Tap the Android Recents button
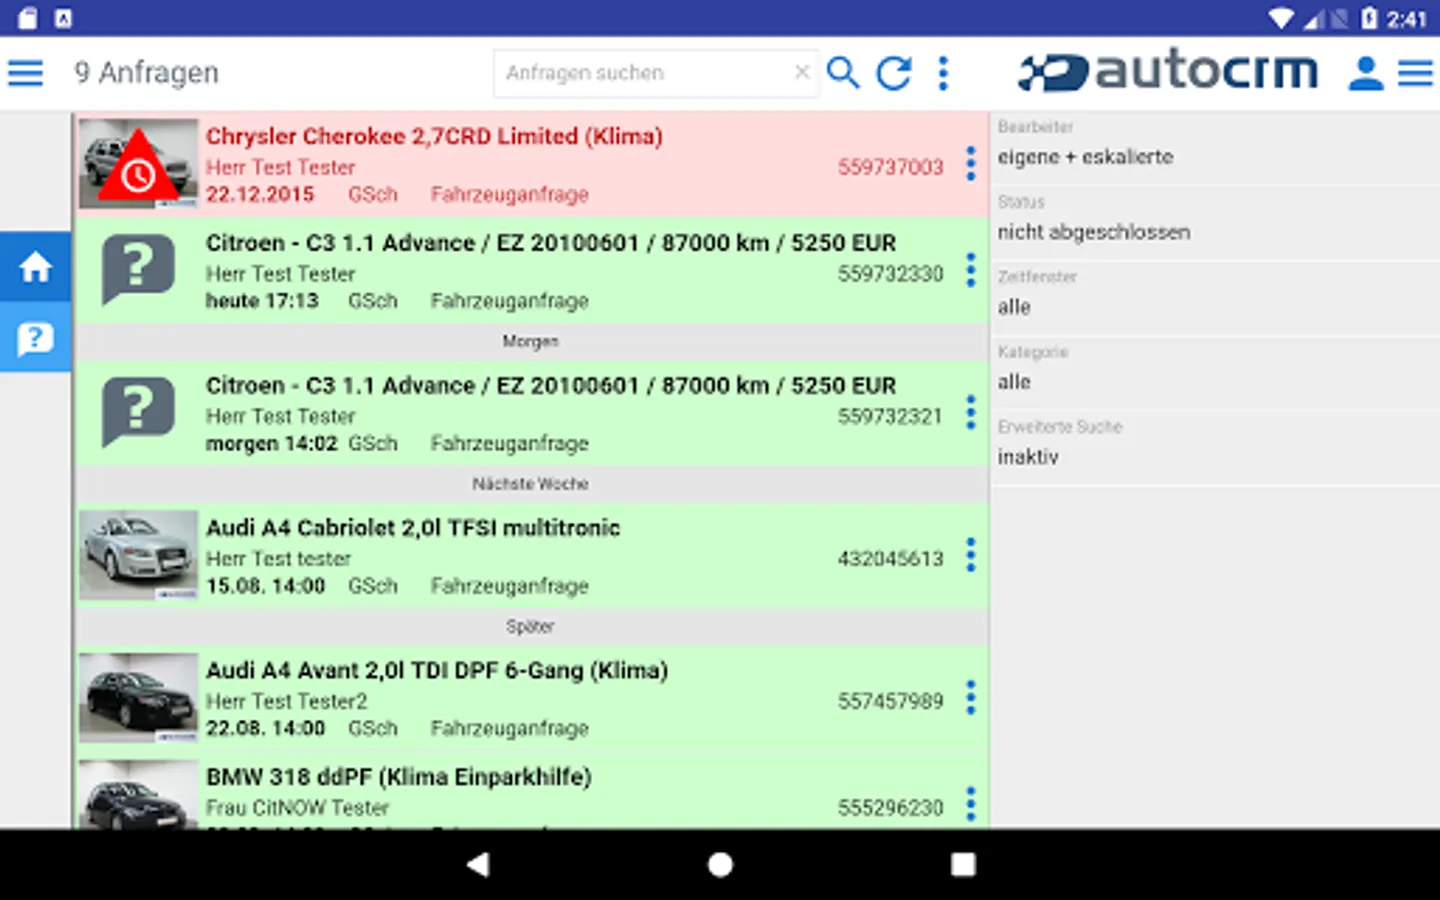This screenshot has height=900, width=1440. [963, 864]
